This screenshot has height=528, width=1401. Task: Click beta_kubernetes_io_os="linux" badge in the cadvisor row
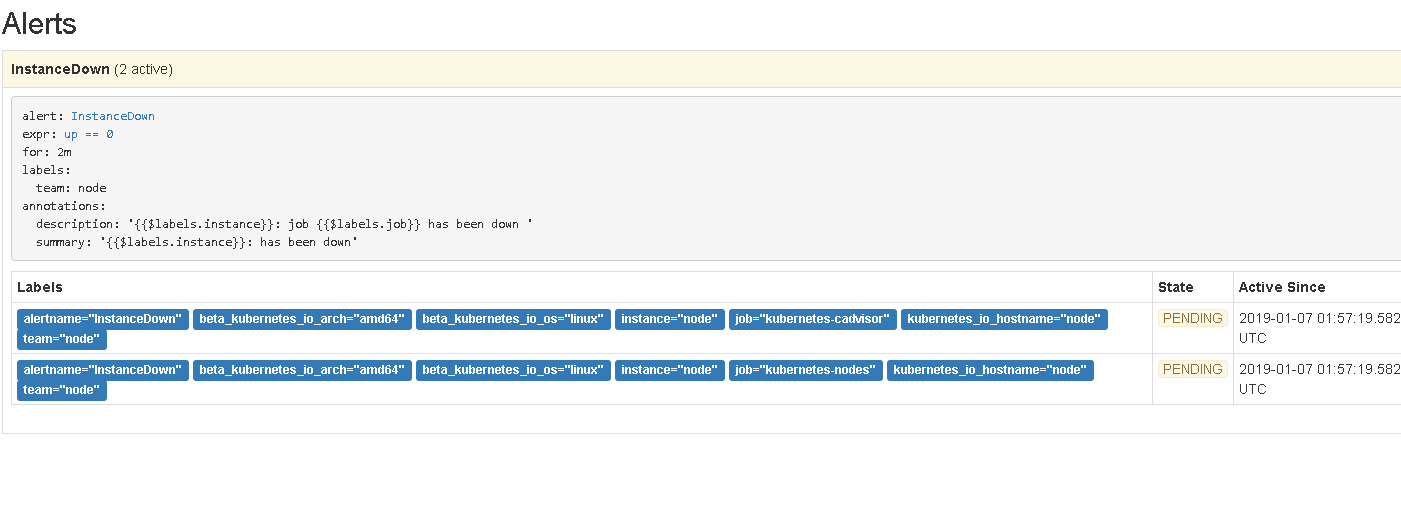[512, 319]
